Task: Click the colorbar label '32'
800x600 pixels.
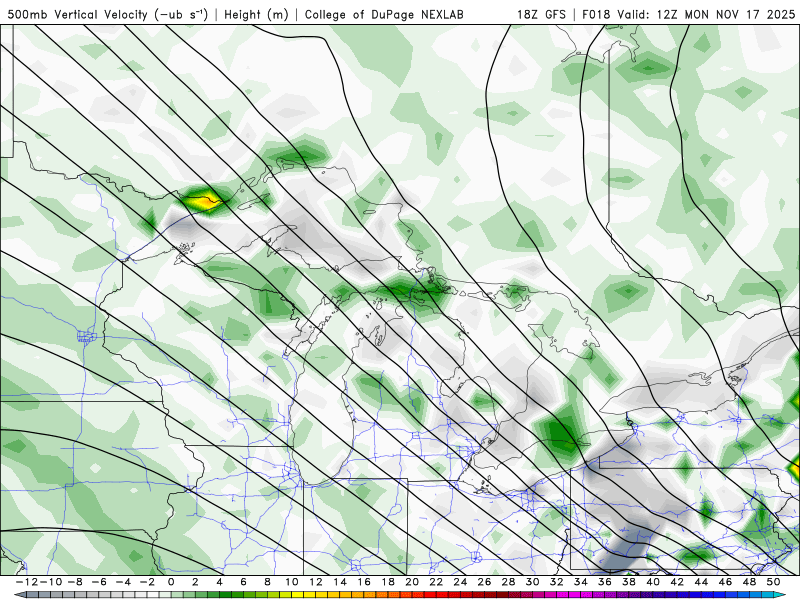Action: pyautogui.click(x=557, y=582)
